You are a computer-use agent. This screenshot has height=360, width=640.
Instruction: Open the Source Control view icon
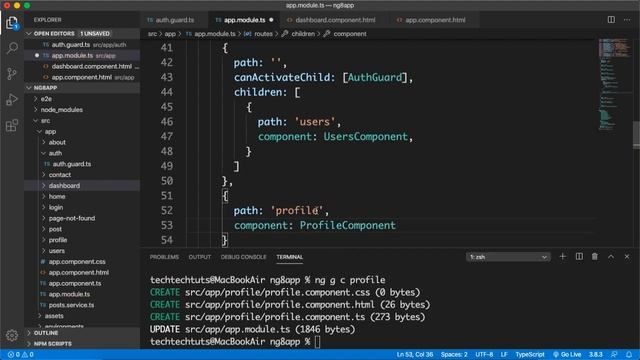tap(12, 73)
